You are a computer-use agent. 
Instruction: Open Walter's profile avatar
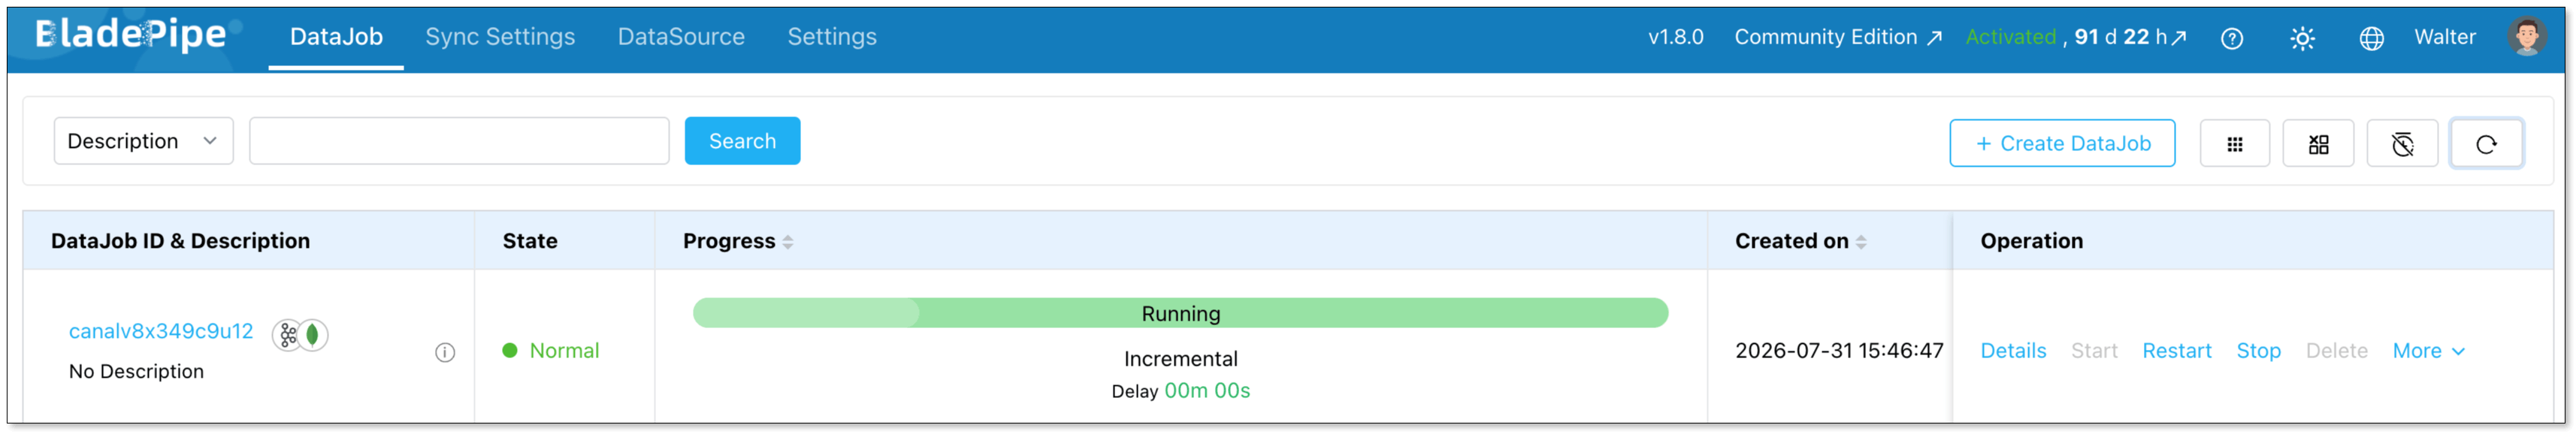pos(2526,37)
